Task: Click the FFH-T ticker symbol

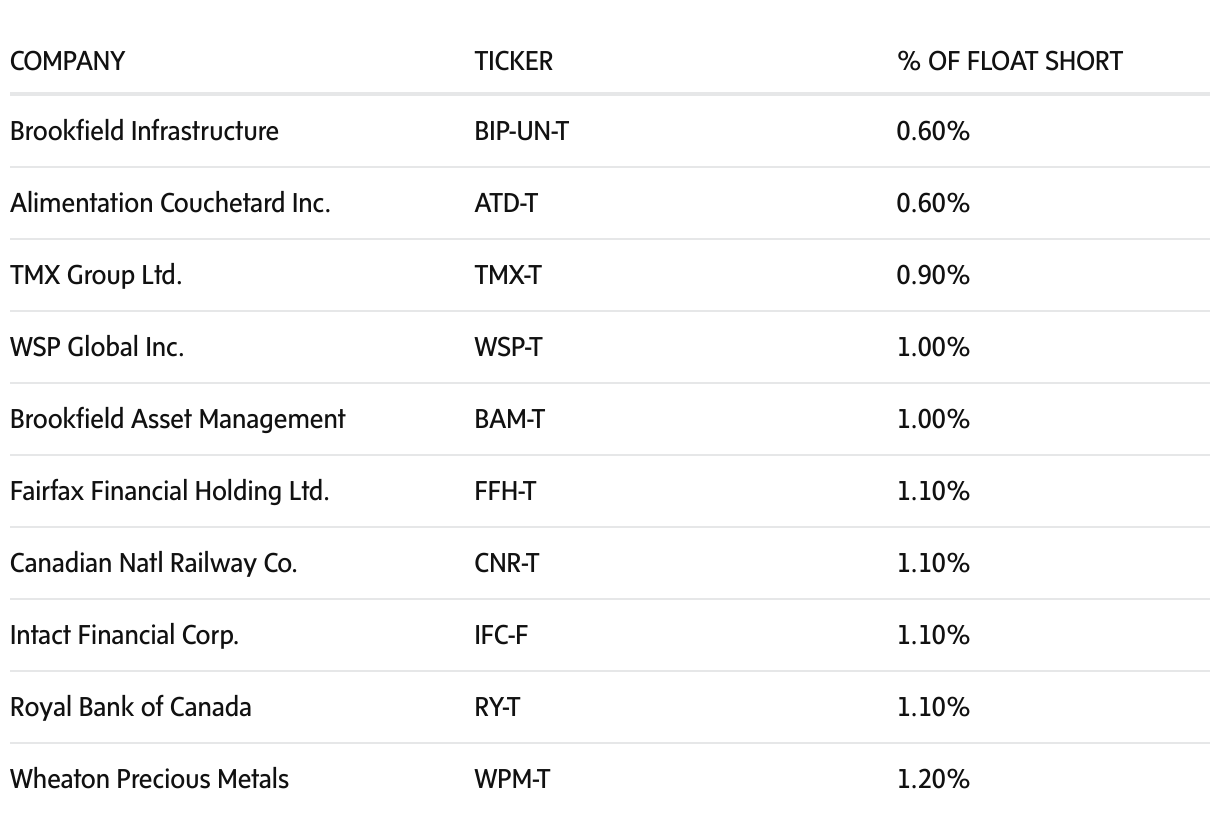Action: (505, 491)
